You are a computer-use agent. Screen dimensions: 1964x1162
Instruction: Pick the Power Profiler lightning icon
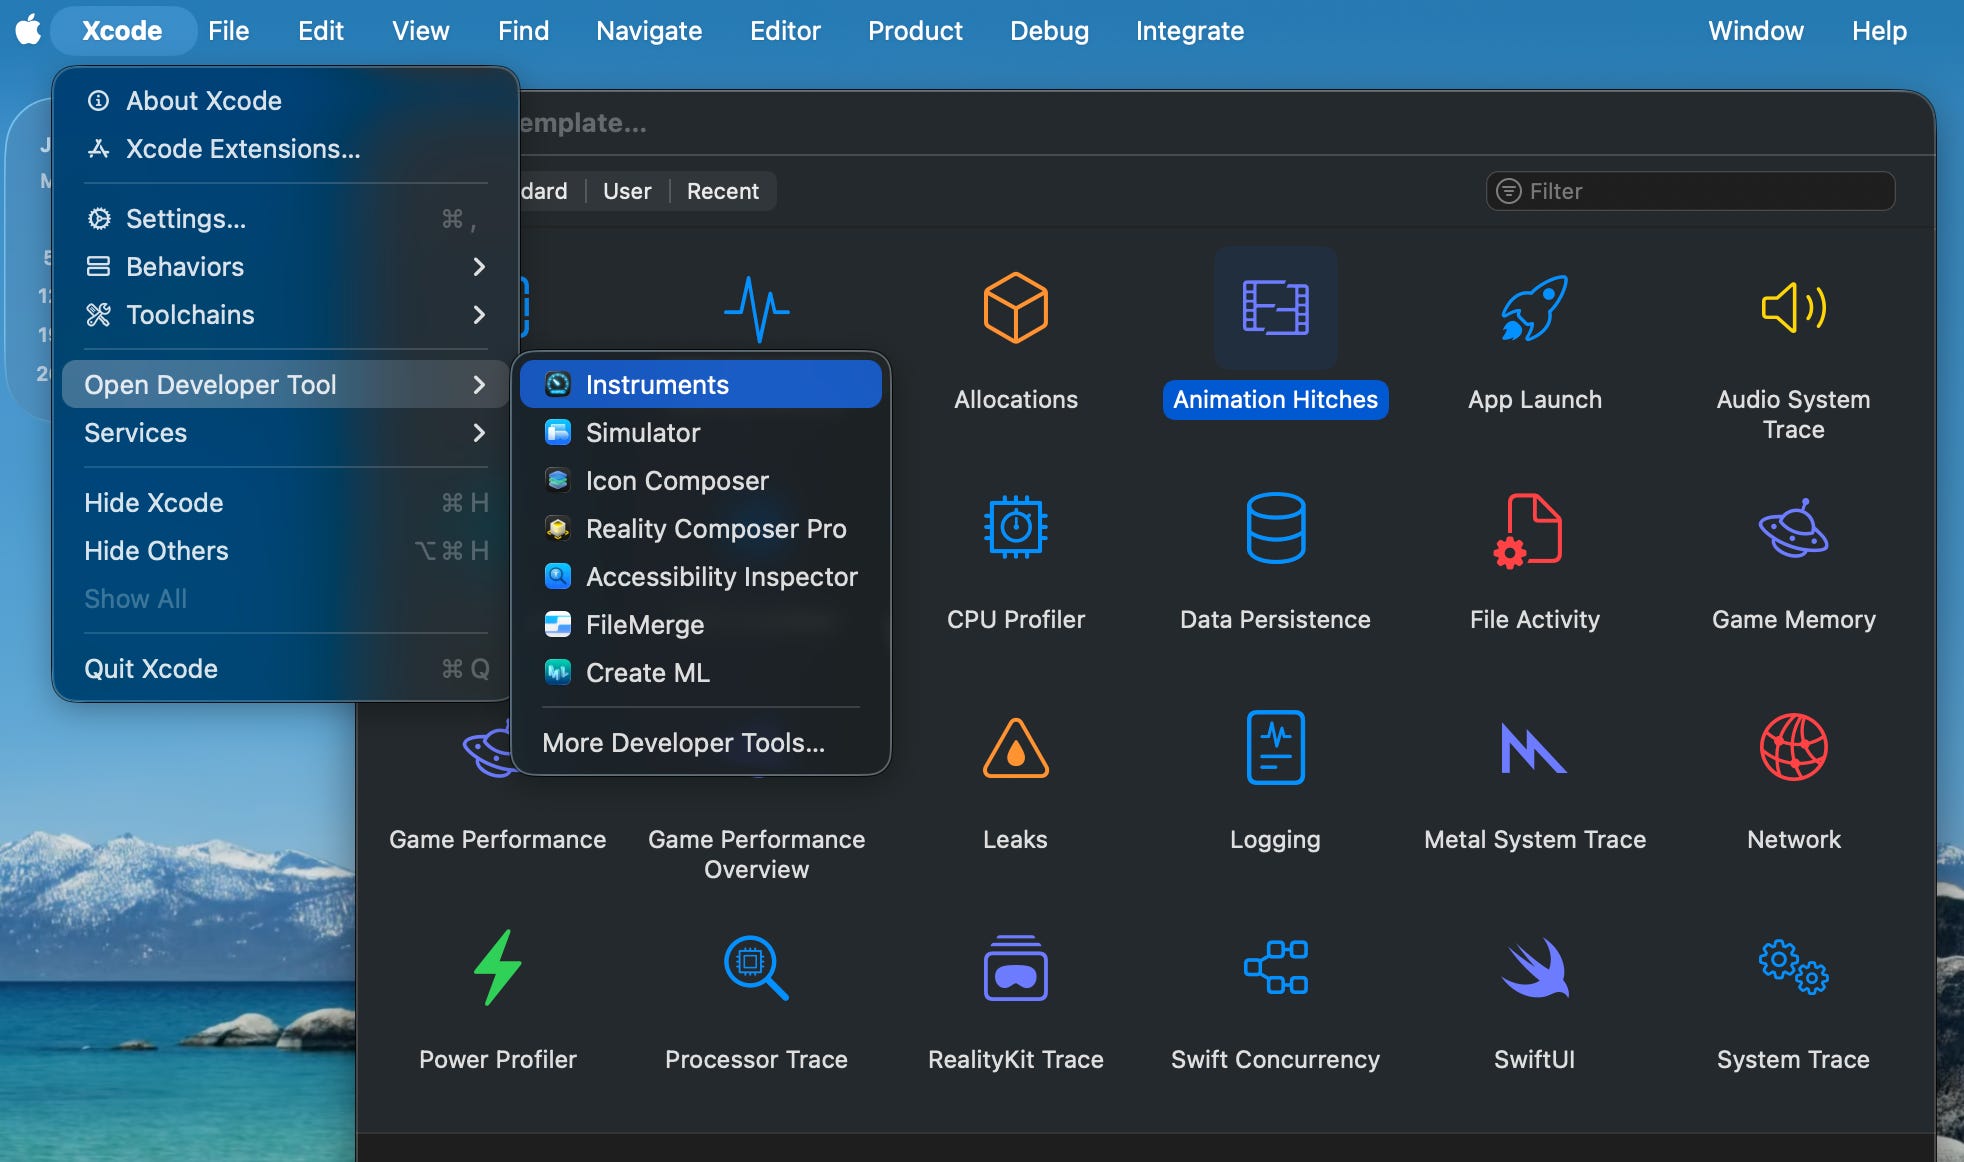pyautogui.click(x=497, y=968)
